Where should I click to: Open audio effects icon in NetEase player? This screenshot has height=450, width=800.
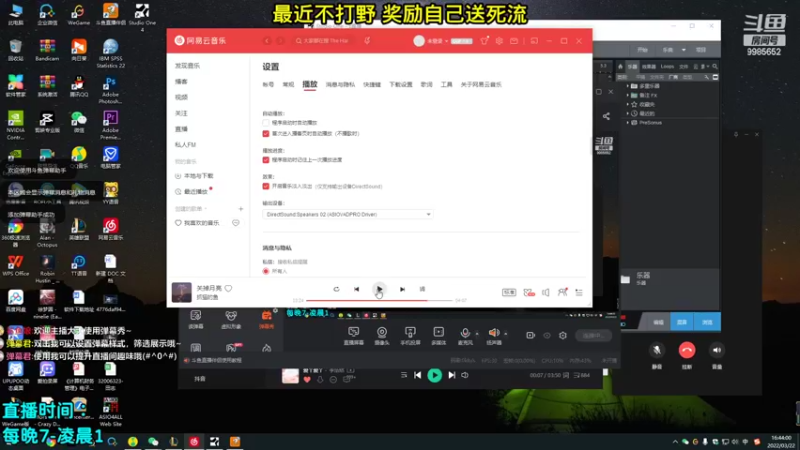pyautogui.click(x=529, y=292)
